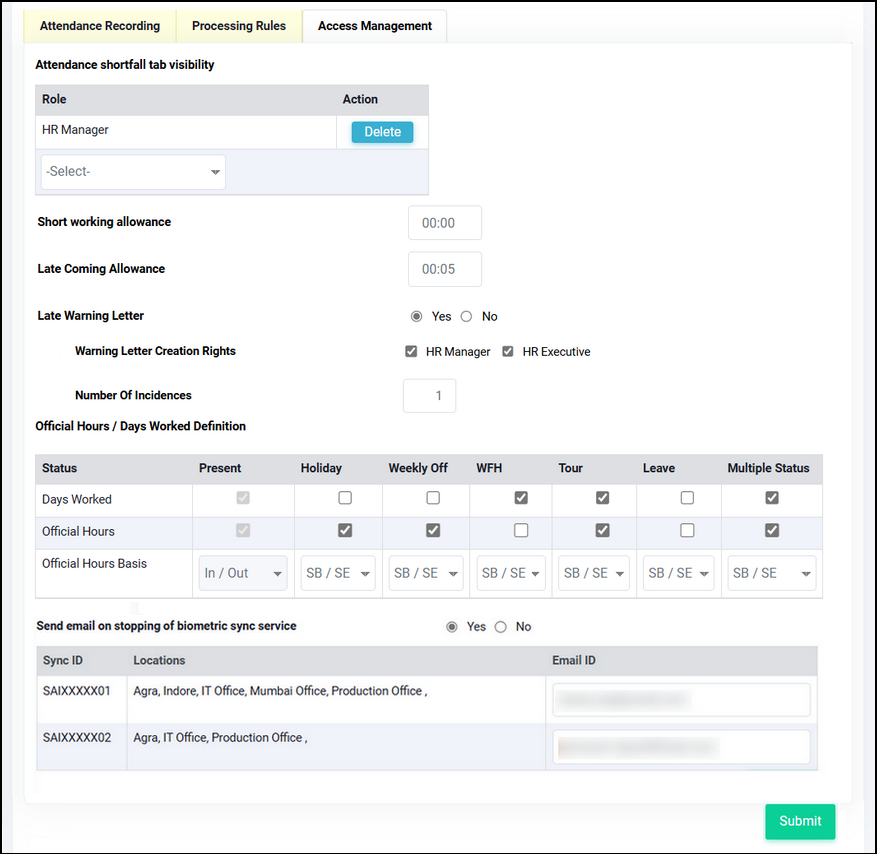The height and width of the screenshot is (855, 877).
Task: Select the Access Management tab
Action: pyautogui.click(x=375, y=26)
